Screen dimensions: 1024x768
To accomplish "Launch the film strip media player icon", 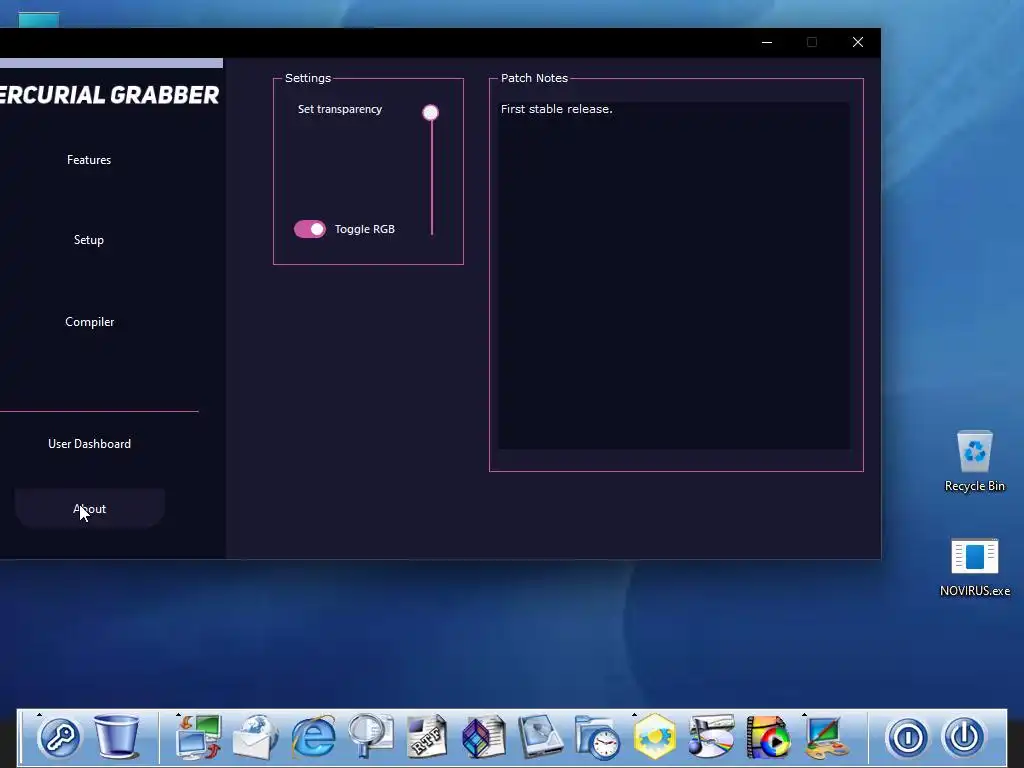I will tap(768, 738).
